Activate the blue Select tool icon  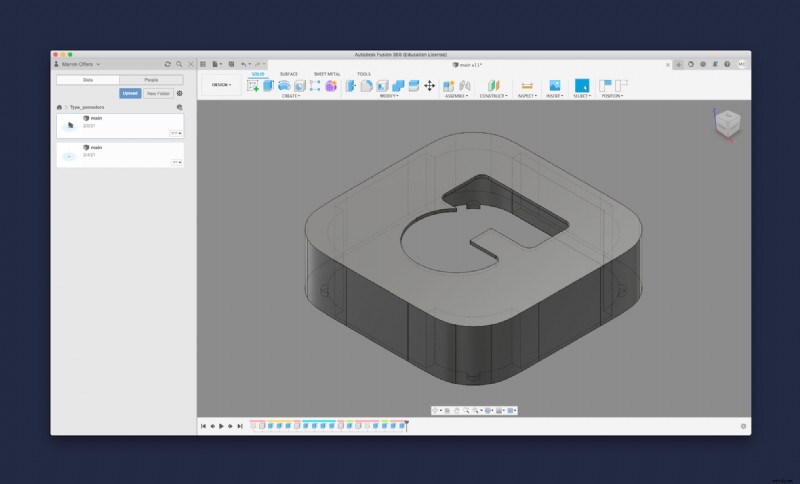click(x=582, y=86)
